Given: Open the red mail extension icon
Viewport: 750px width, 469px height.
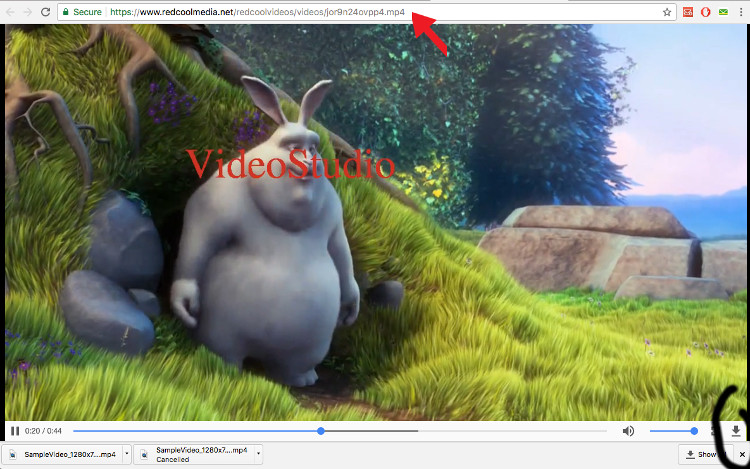Looking at the screenshot, I should 688,12.
